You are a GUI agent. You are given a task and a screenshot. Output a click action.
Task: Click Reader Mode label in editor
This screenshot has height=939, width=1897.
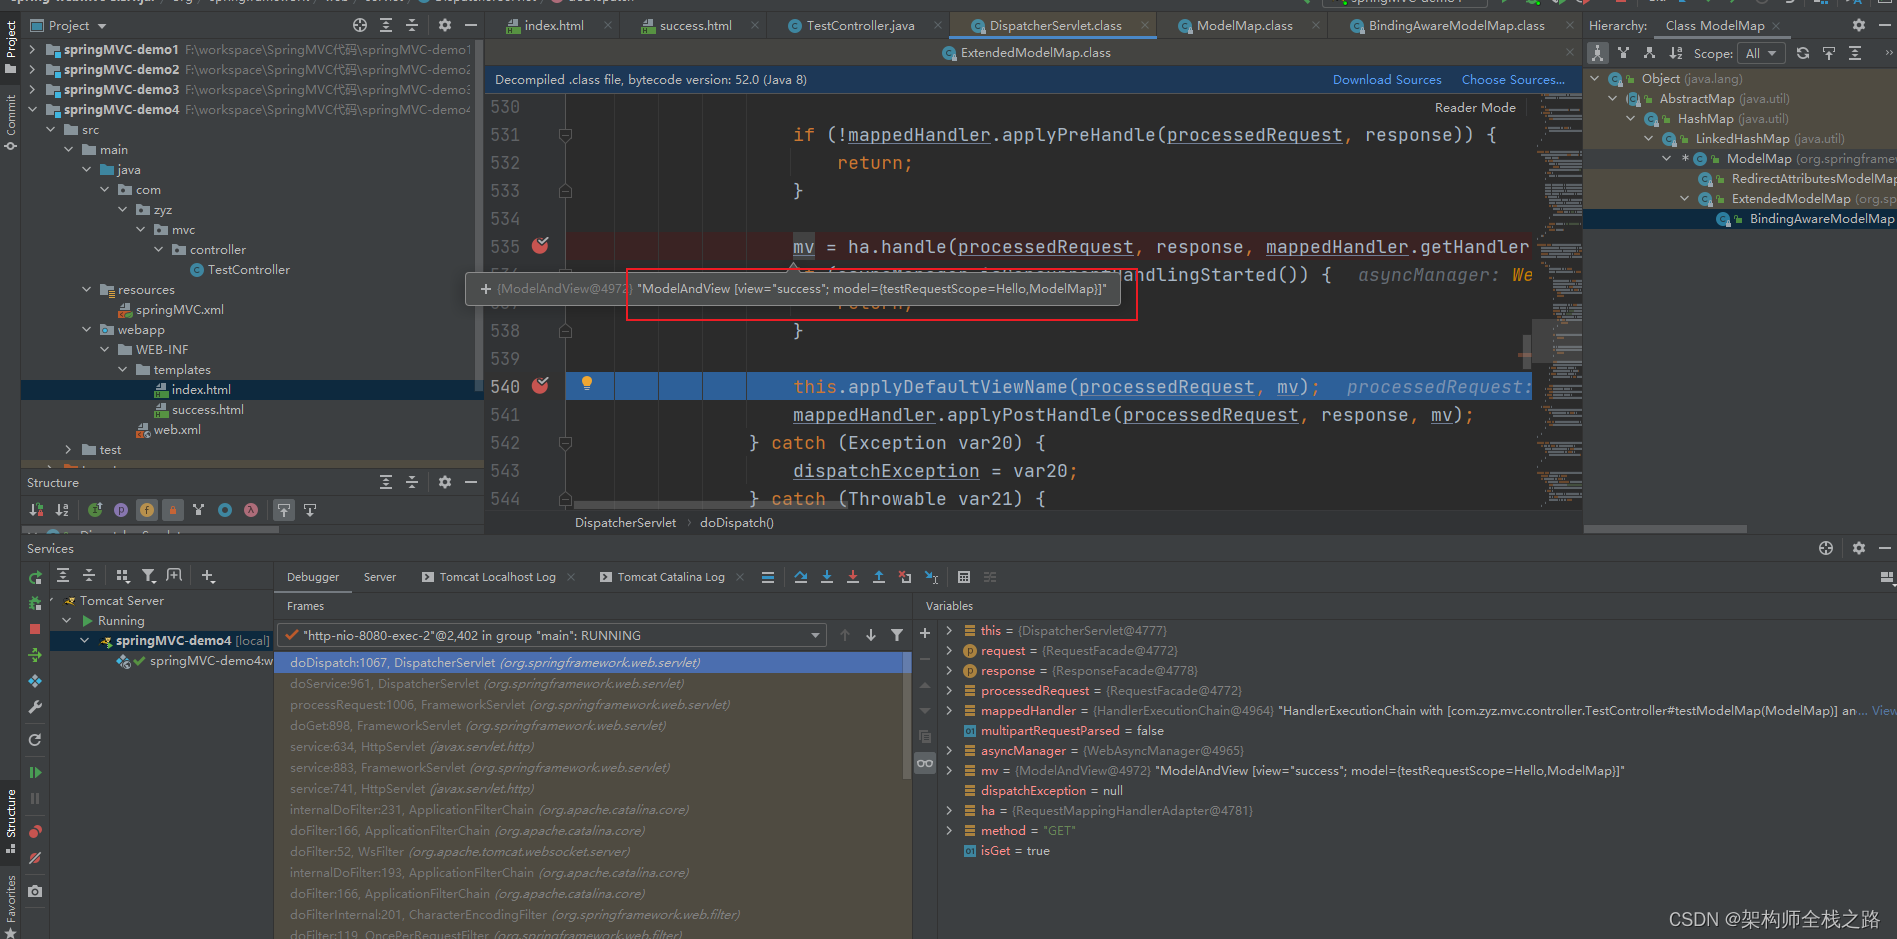click(1475, 108)
